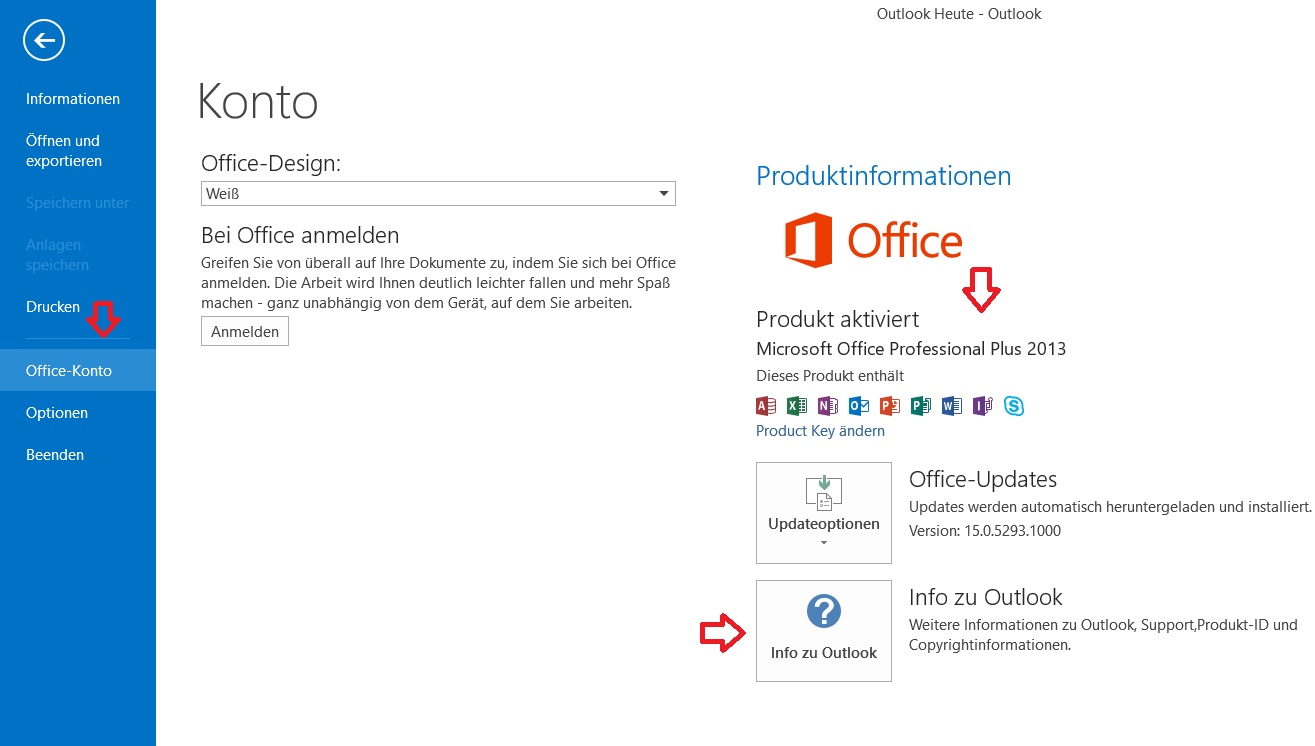Viewport: 1315px width, 746px height.
Task: Select the Word product icon
Action: click(x=952, y=405)
